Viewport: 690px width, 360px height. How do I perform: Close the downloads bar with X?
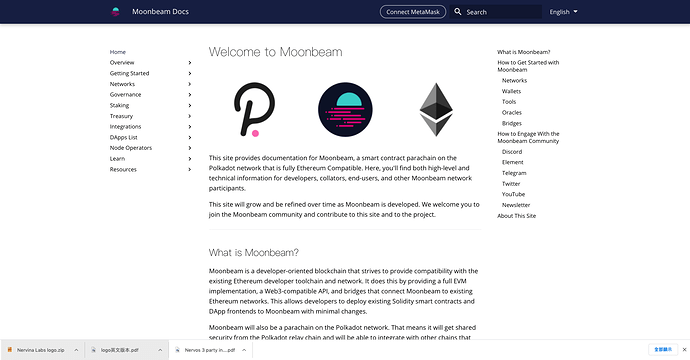click(684, 349)
